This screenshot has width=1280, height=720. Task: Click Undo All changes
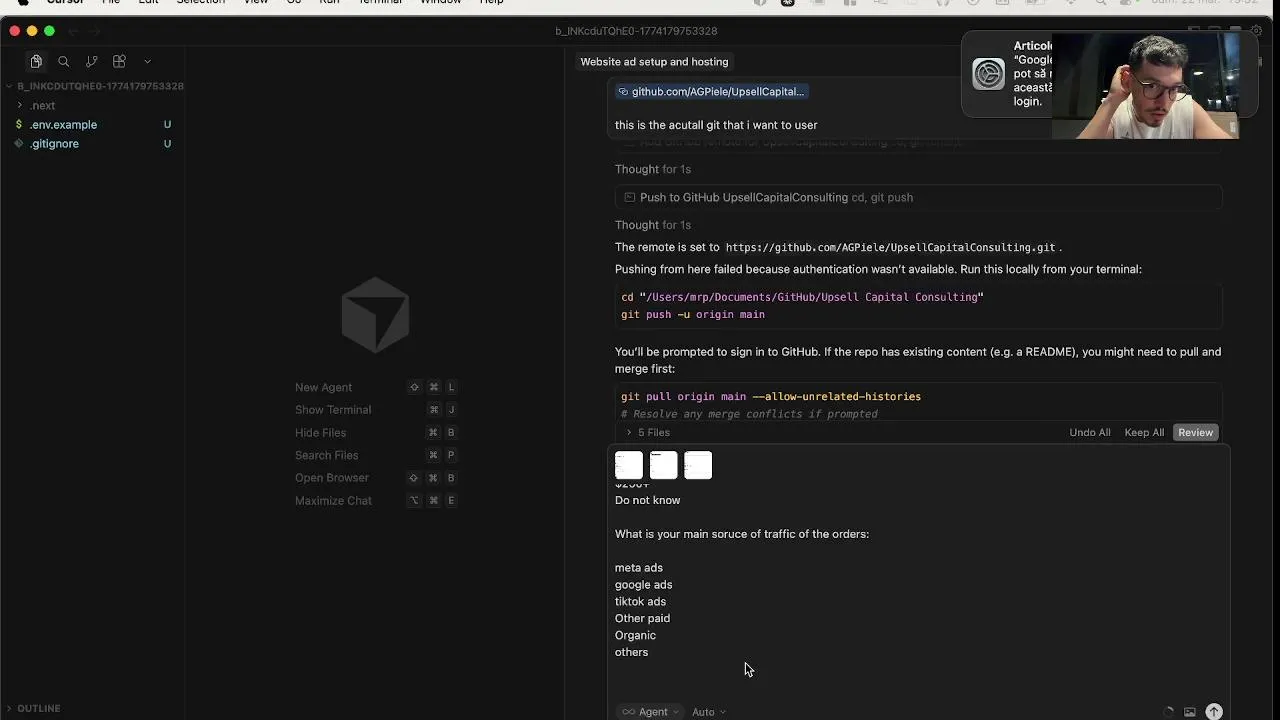pyautogui.click(x=1090, y=432)
